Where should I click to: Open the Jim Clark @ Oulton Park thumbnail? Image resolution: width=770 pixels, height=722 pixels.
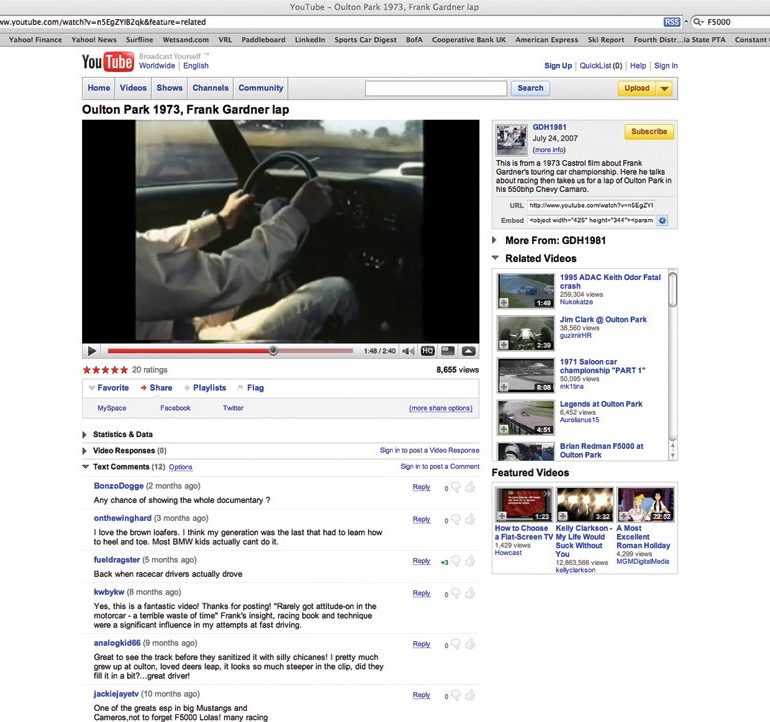[525, 332]
